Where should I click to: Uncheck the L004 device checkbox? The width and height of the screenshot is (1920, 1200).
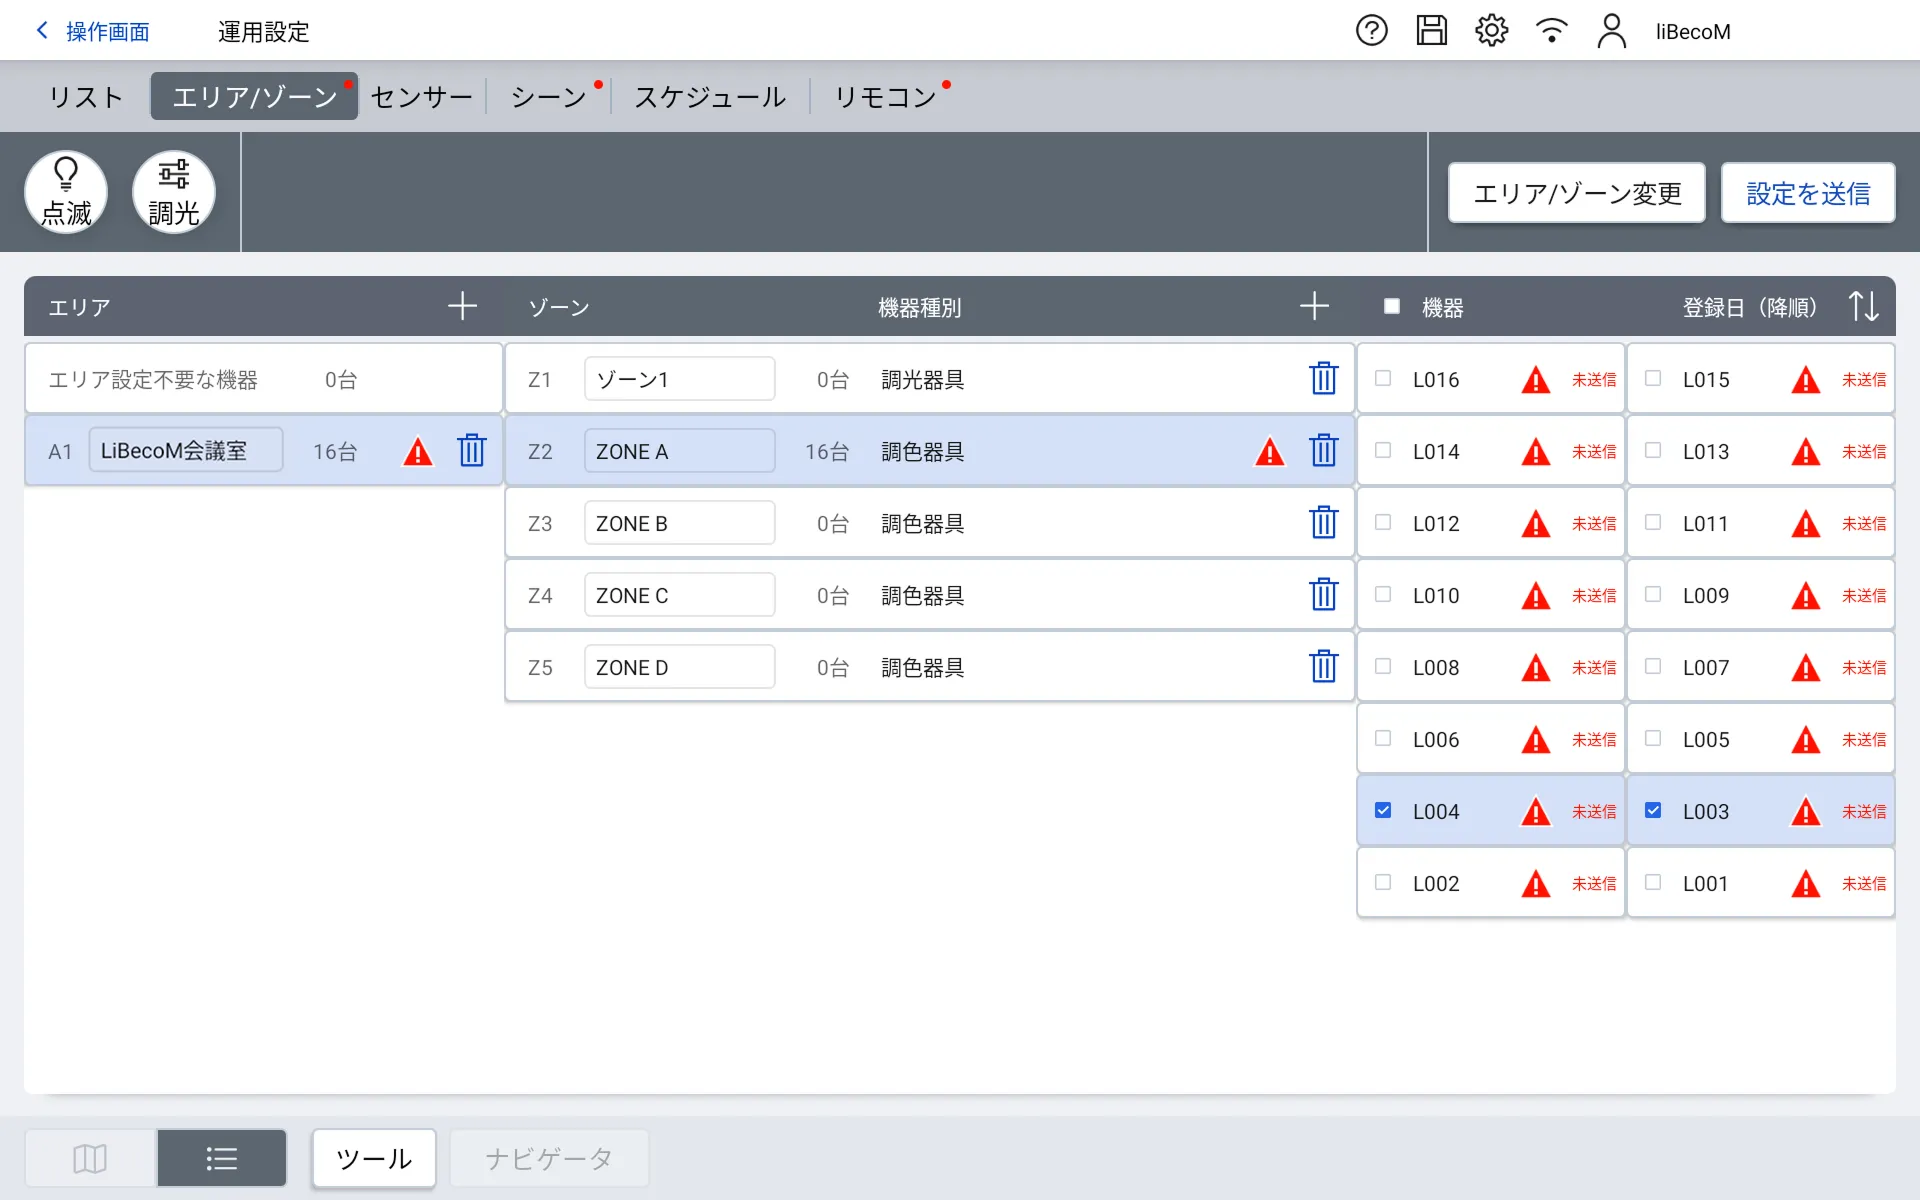[1383, 810]
